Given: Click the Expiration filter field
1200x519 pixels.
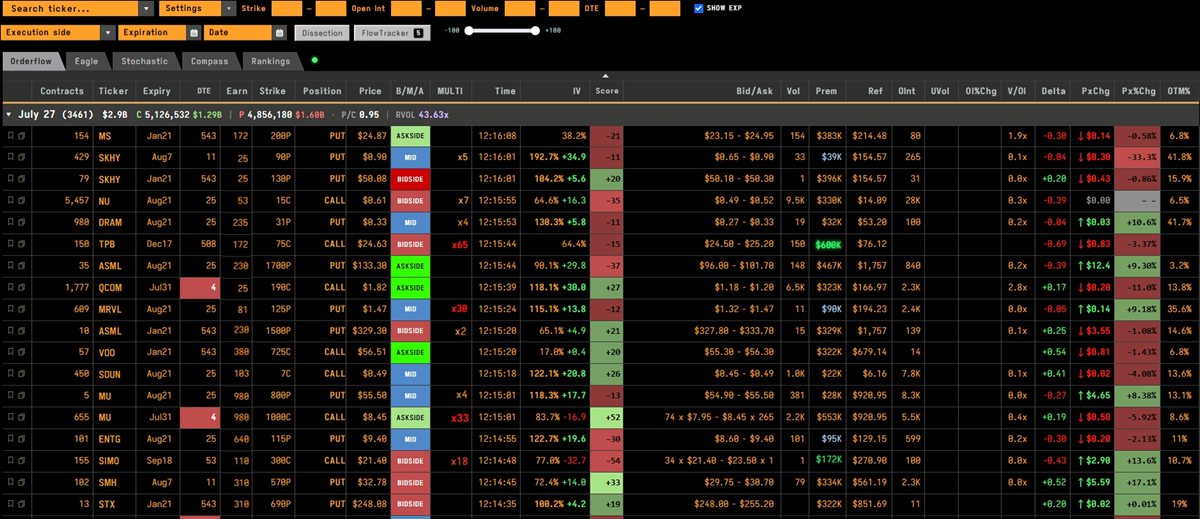Looking at the screenshot, I should pyautogui.click(x=152, y=33).
